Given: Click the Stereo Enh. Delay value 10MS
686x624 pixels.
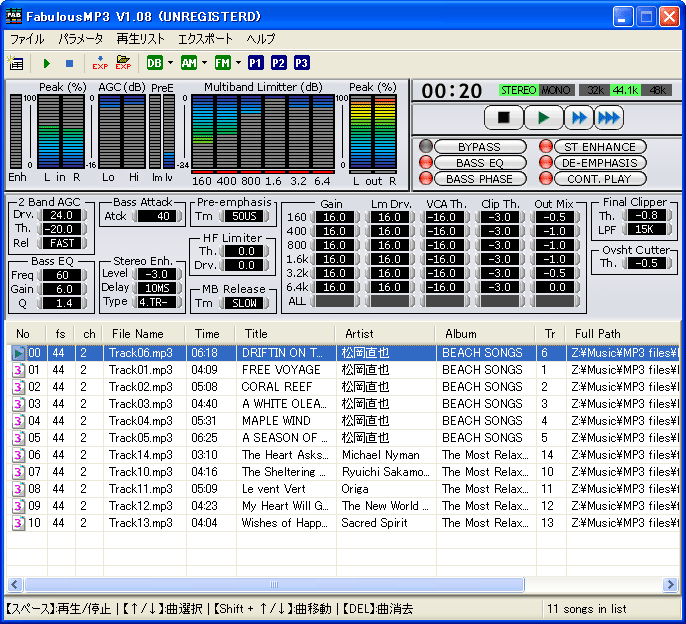Looking at the screenshot, I should point(157,288).
